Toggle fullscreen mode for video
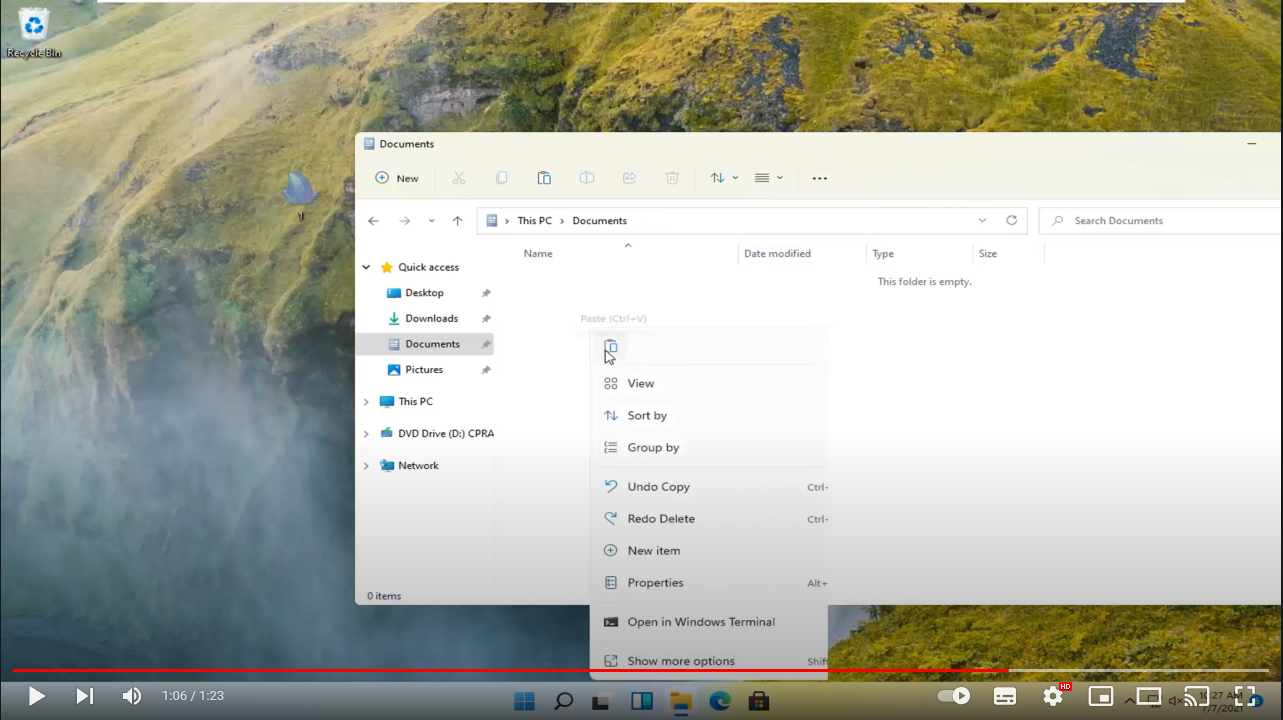1283x720 pixels. 1244,696
